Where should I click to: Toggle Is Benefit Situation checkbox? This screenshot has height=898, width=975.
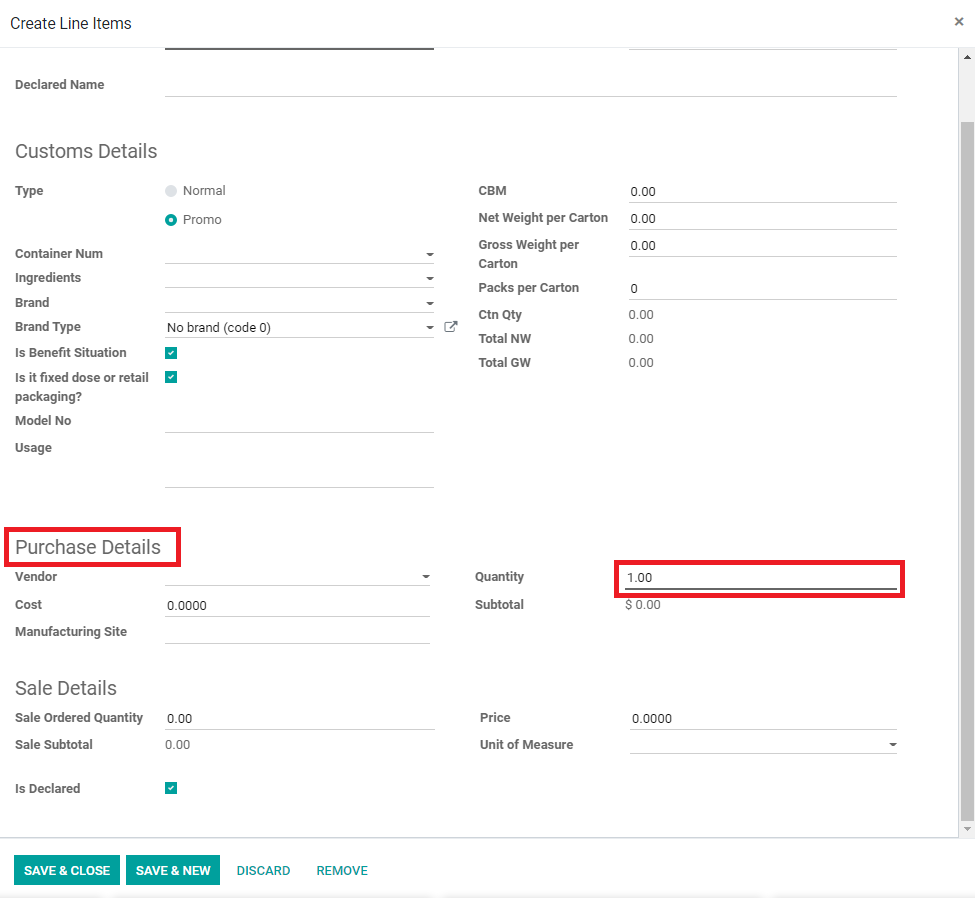[171, 353]
